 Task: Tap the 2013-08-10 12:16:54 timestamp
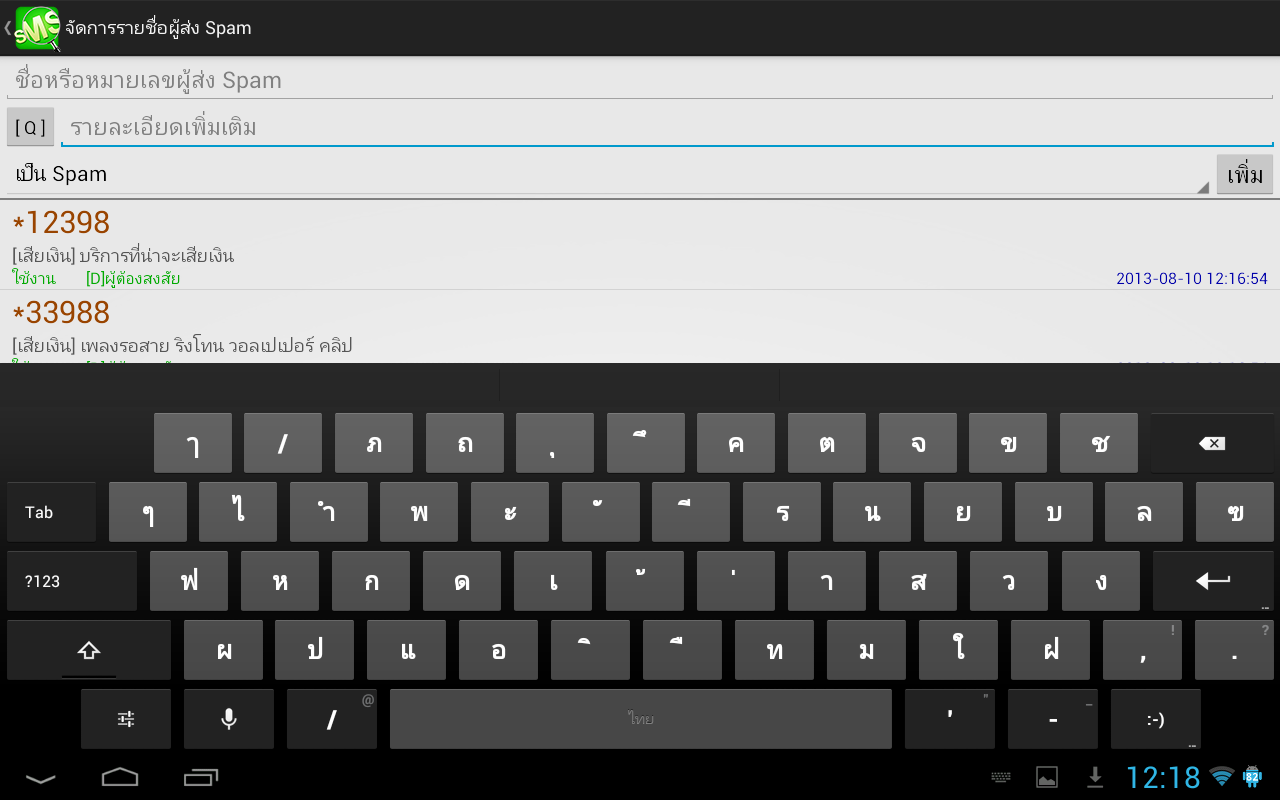coord(1192,279)
